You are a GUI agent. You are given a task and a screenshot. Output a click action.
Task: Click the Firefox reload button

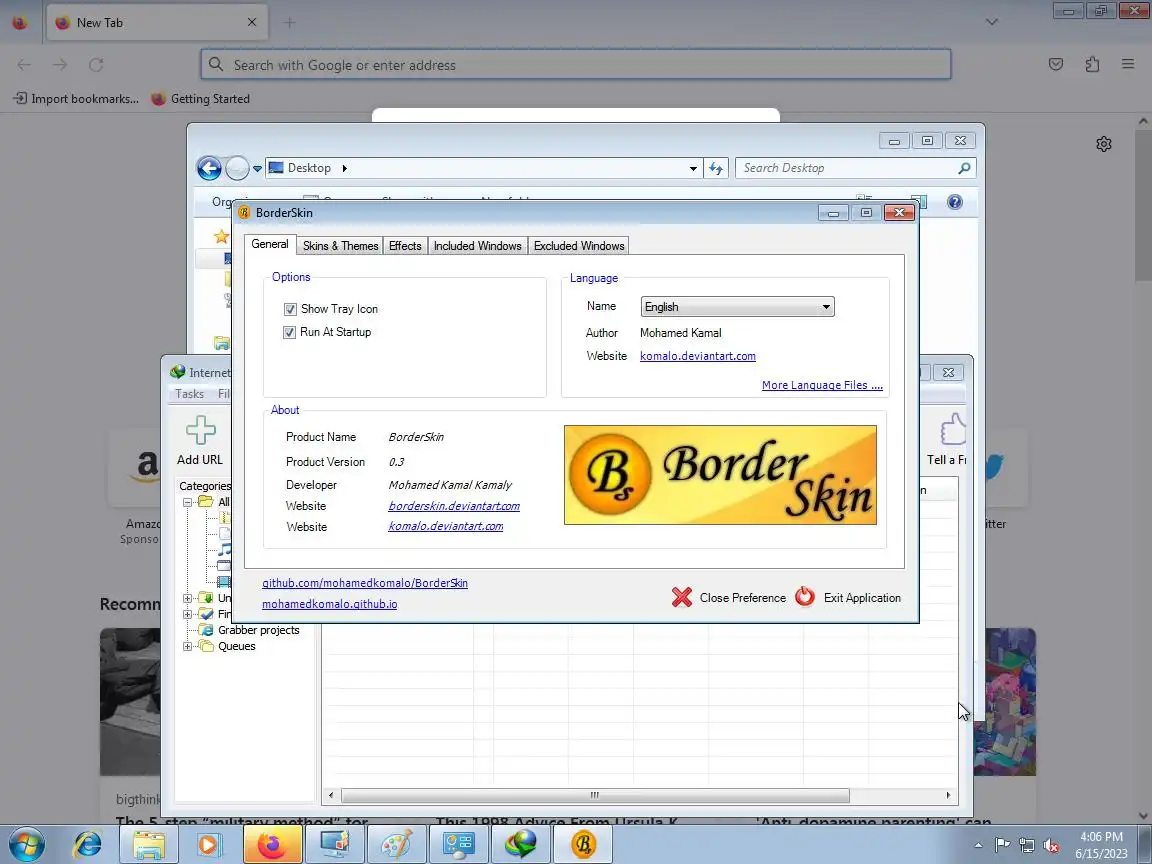(96, 65)
